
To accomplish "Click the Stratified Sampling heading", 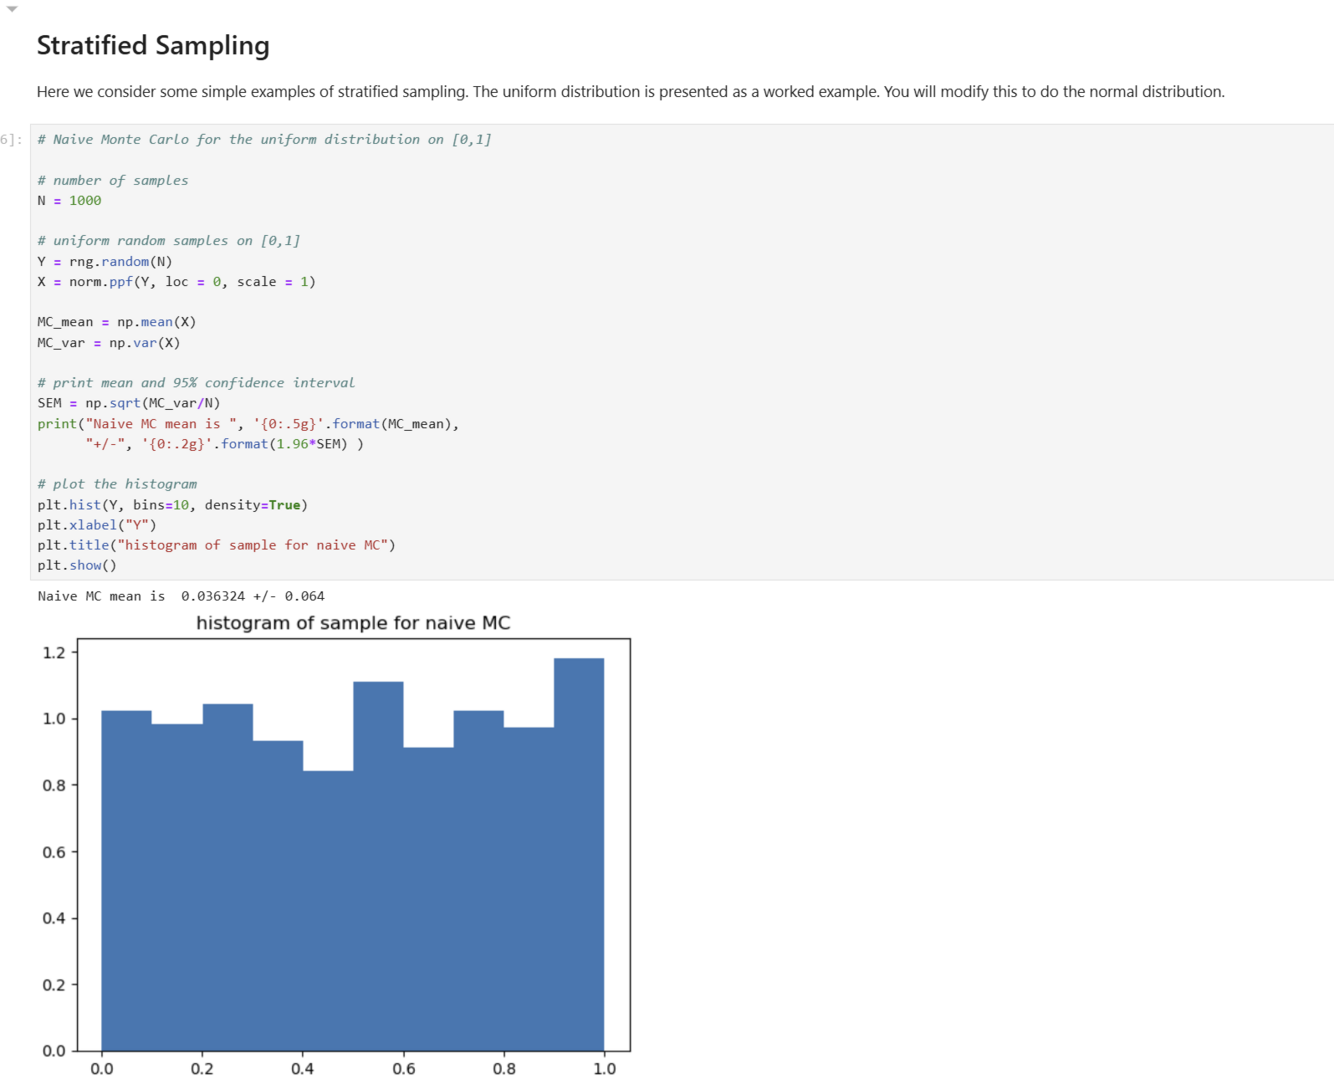I will click(153, 46).
